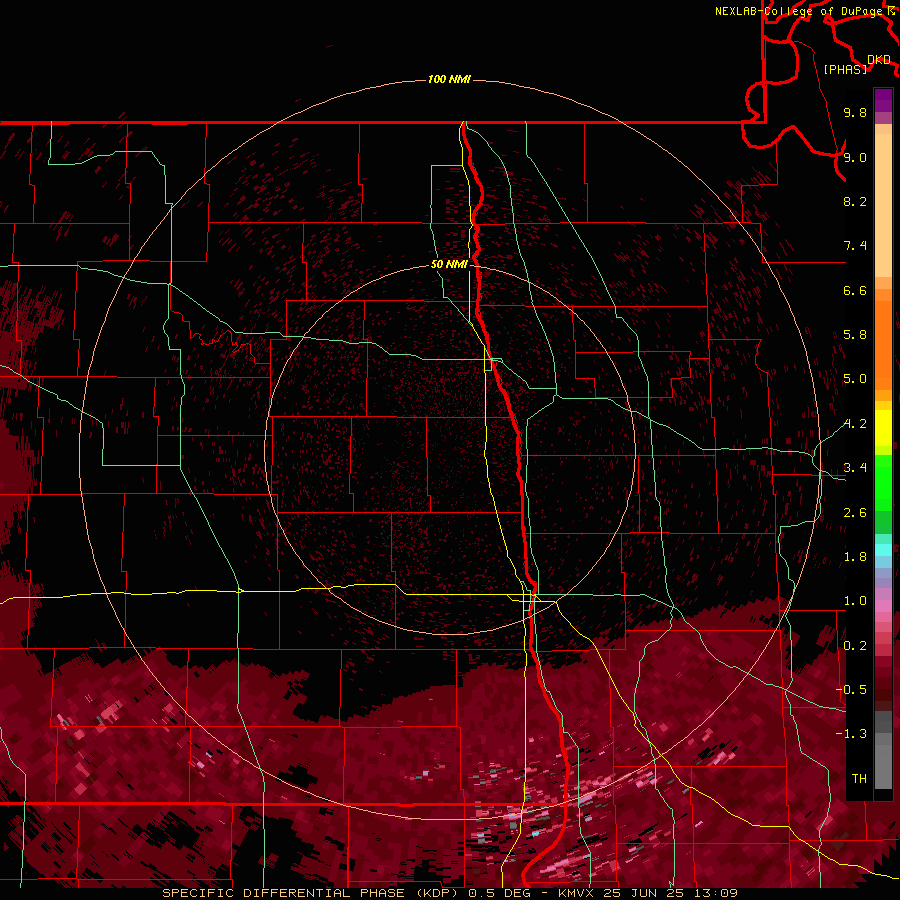Click the 8.2 scale value
This screenshot has width=900, height=900.
855,201
